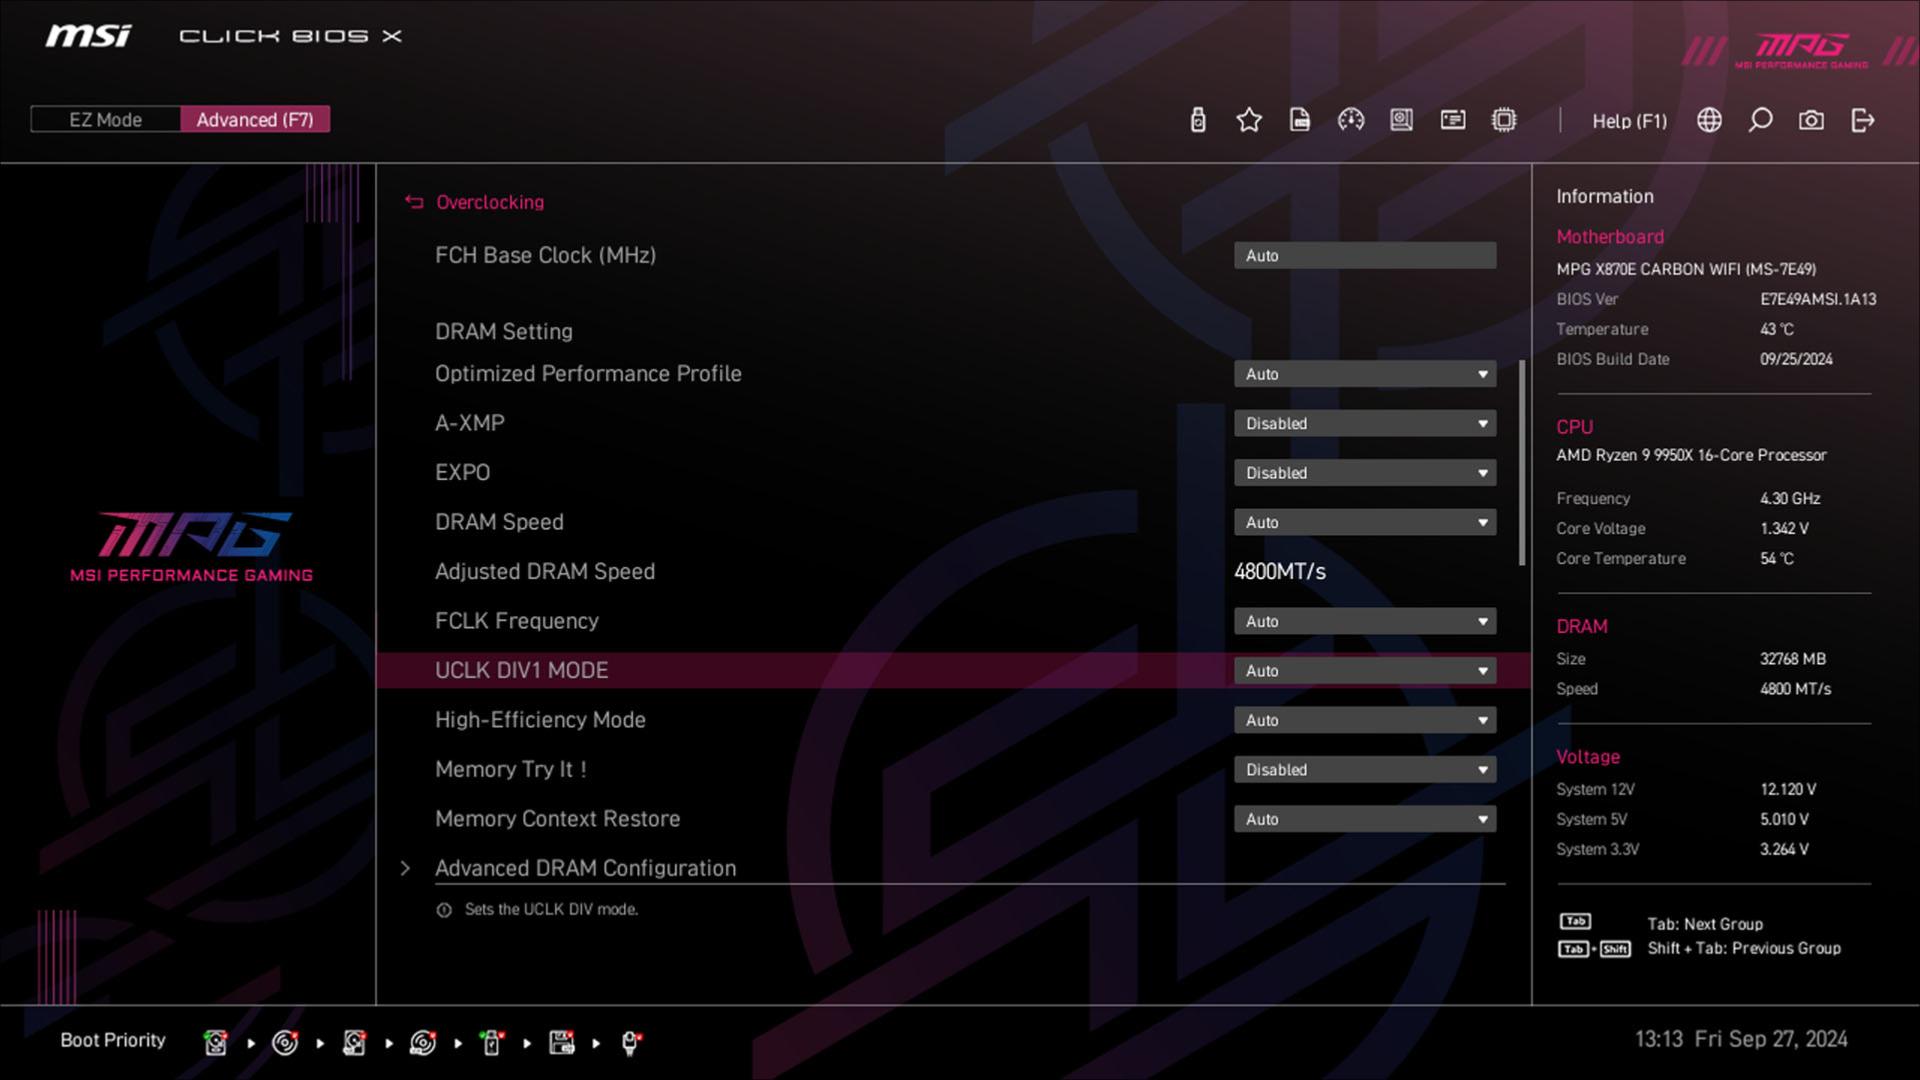Click the CPU heading in Information panel
The height and width of the screenshot is (1080, 1920).
coord(1574,427)
